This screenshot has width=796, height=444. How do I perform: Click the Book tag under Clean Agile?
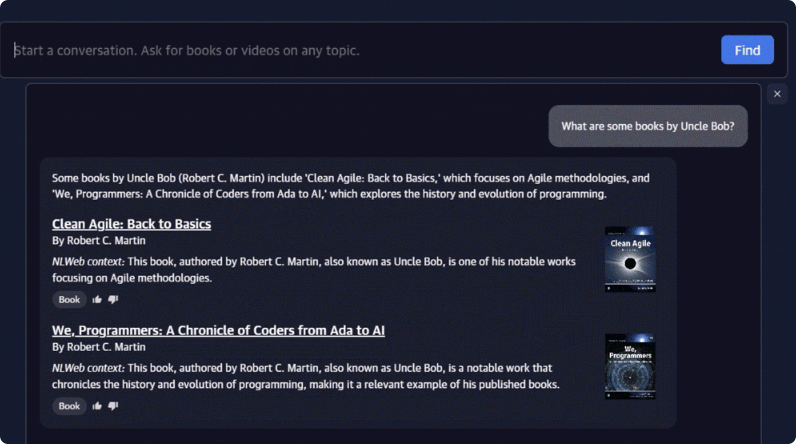[69, 299]
